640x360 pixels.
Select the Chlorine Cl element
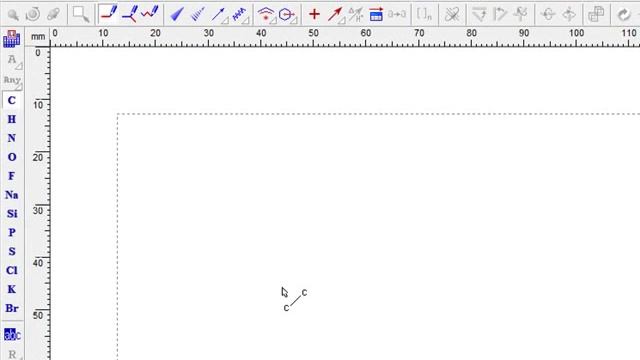pos(12,270)
